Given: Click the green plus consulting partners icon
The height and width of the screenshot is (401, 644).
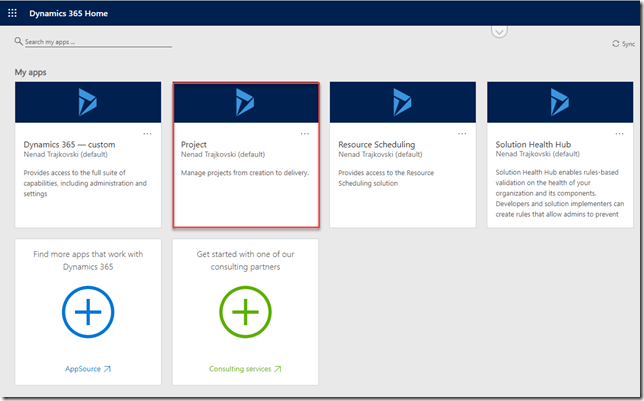Looking at the screenshot, I should (x=245, y=312).
